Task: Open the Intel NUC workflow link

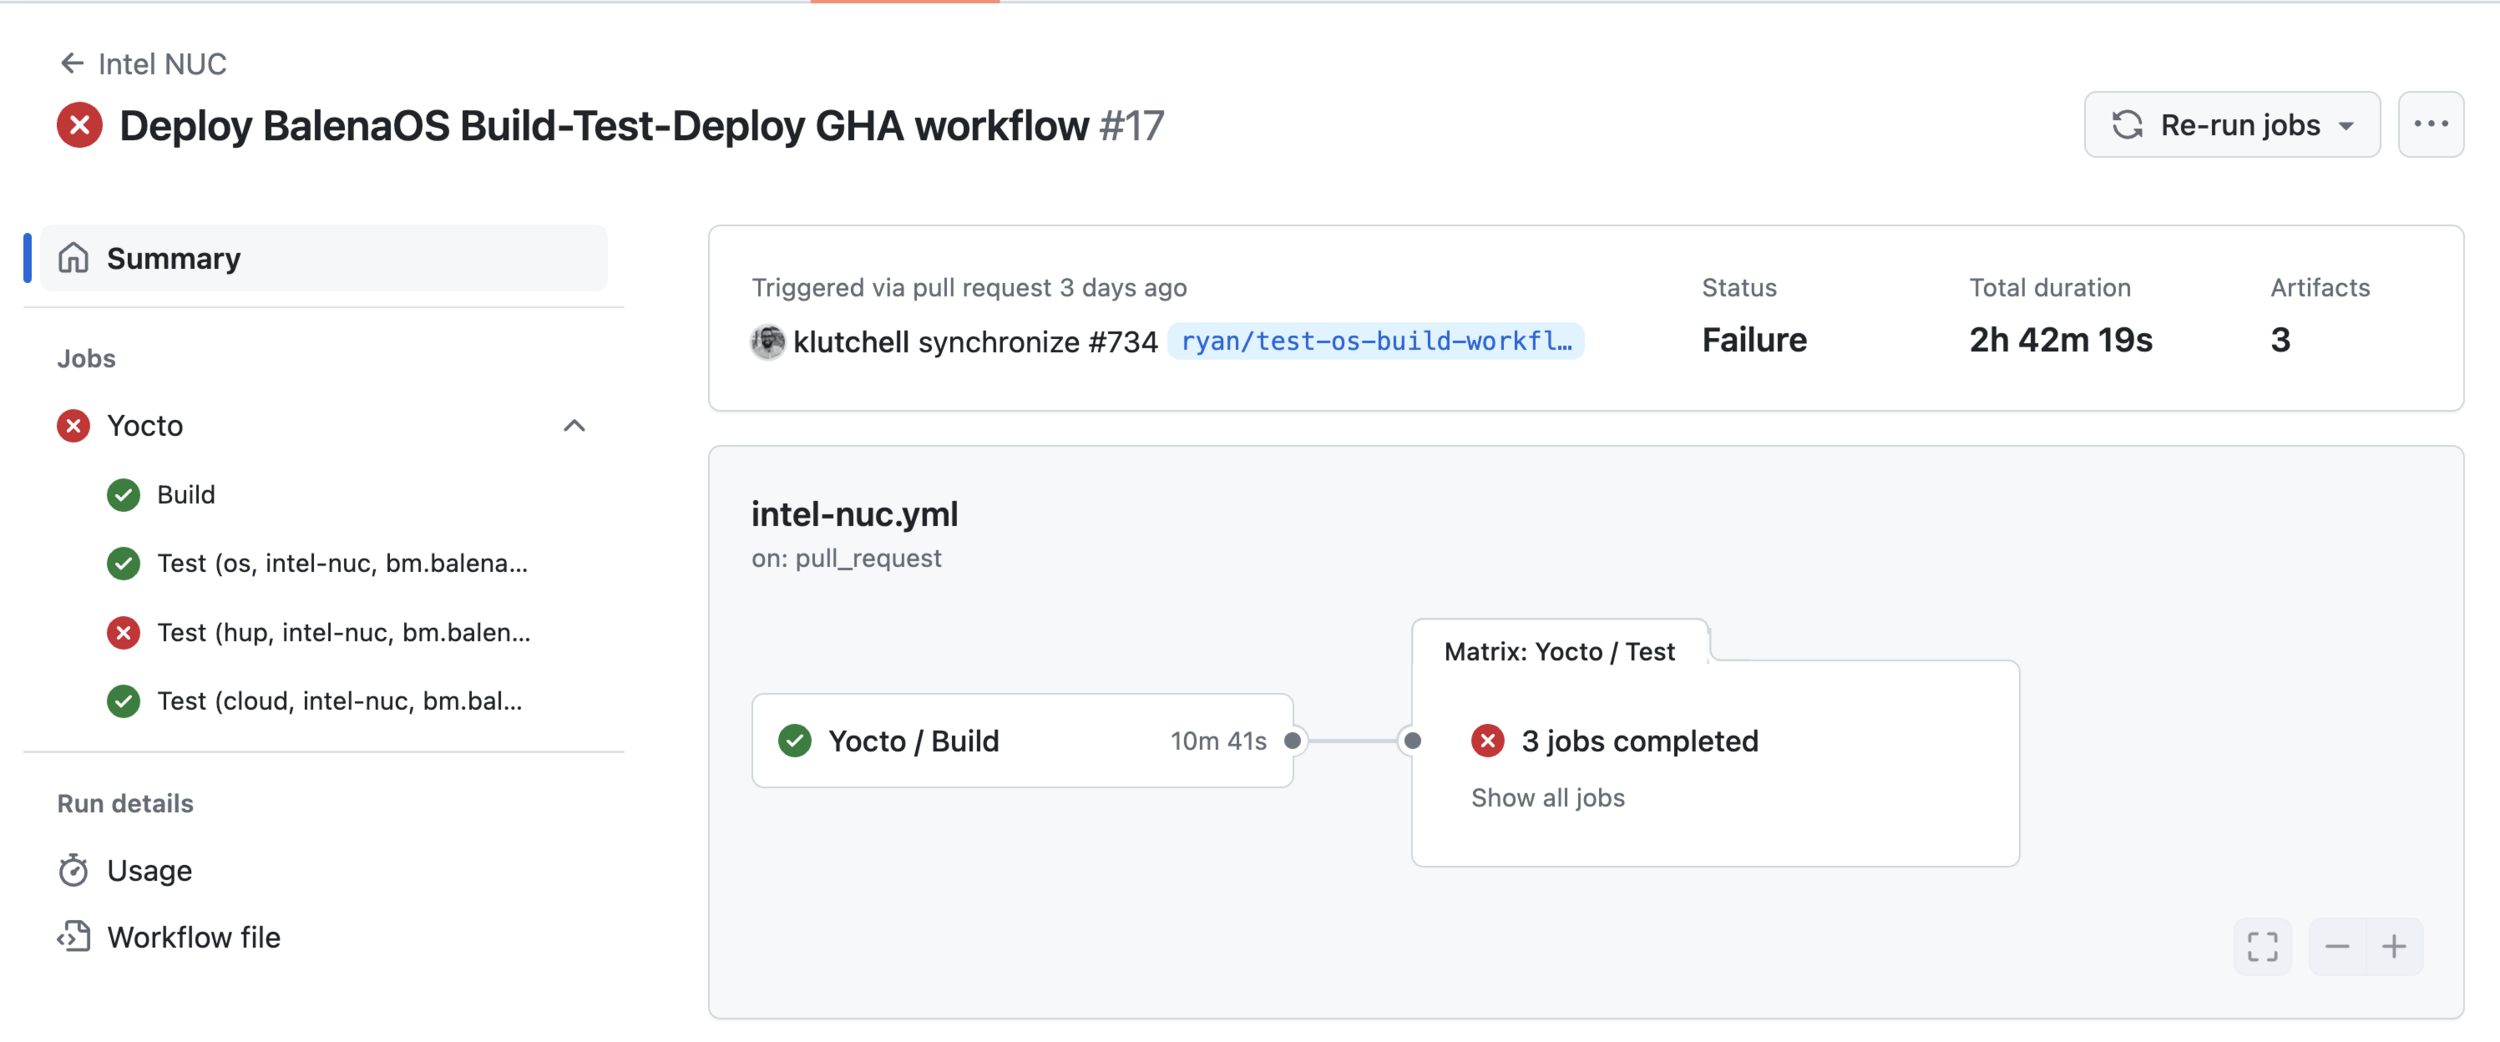Action: [162, 64]
